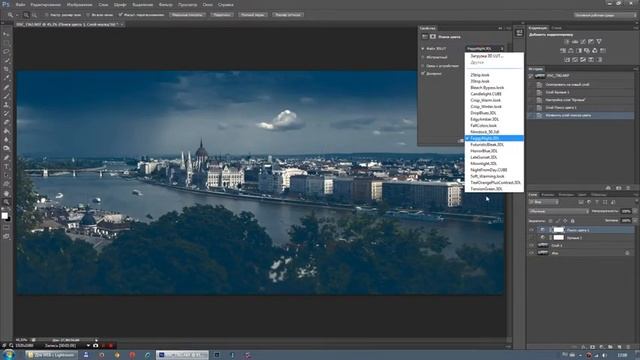
Task: Select the Абстрактный radio option
Action: click(x=423, y=57)
